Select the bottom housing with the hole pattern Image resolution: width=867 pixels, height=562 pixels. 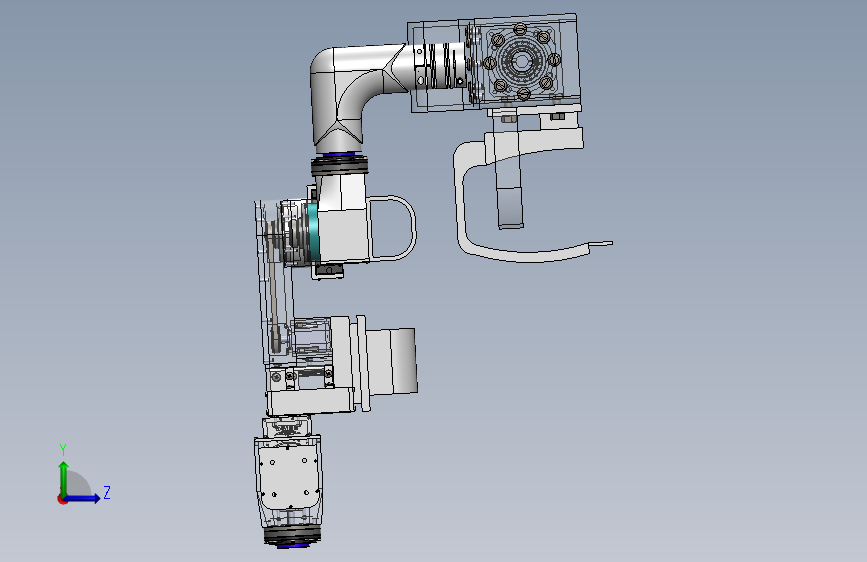288,479
